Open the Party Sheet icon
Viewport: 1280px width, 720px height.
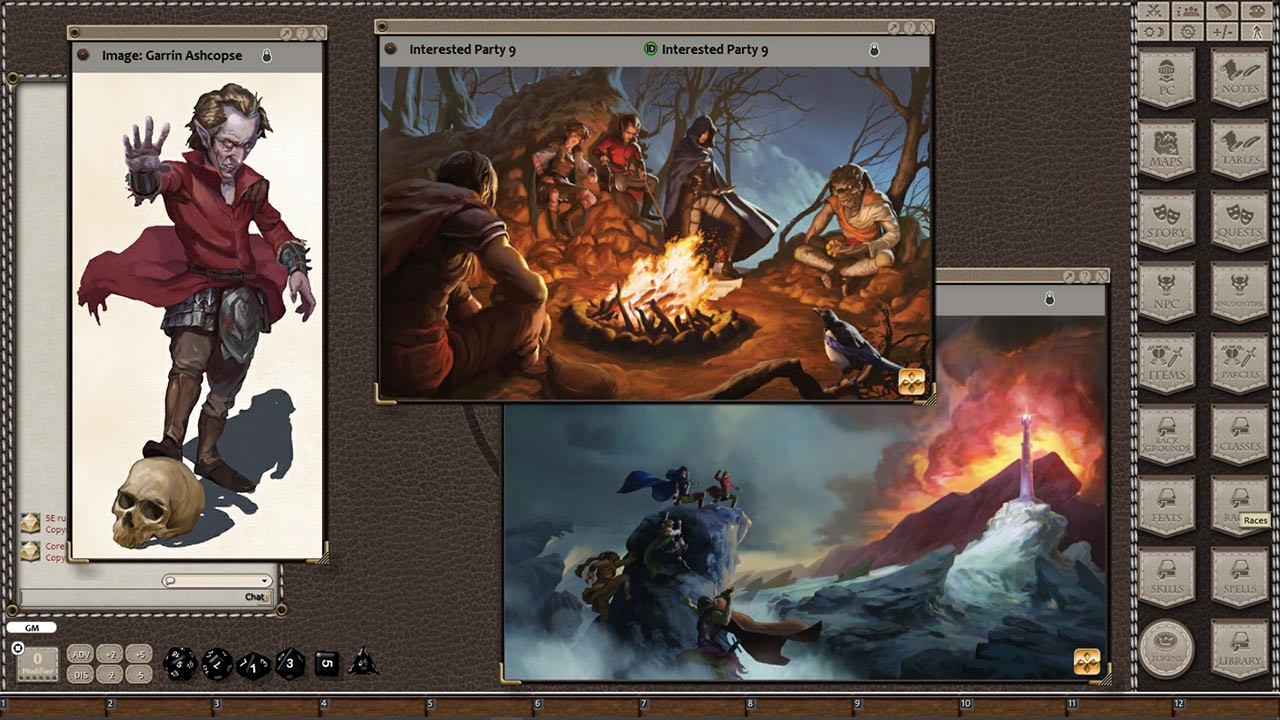pos(1188,11)
